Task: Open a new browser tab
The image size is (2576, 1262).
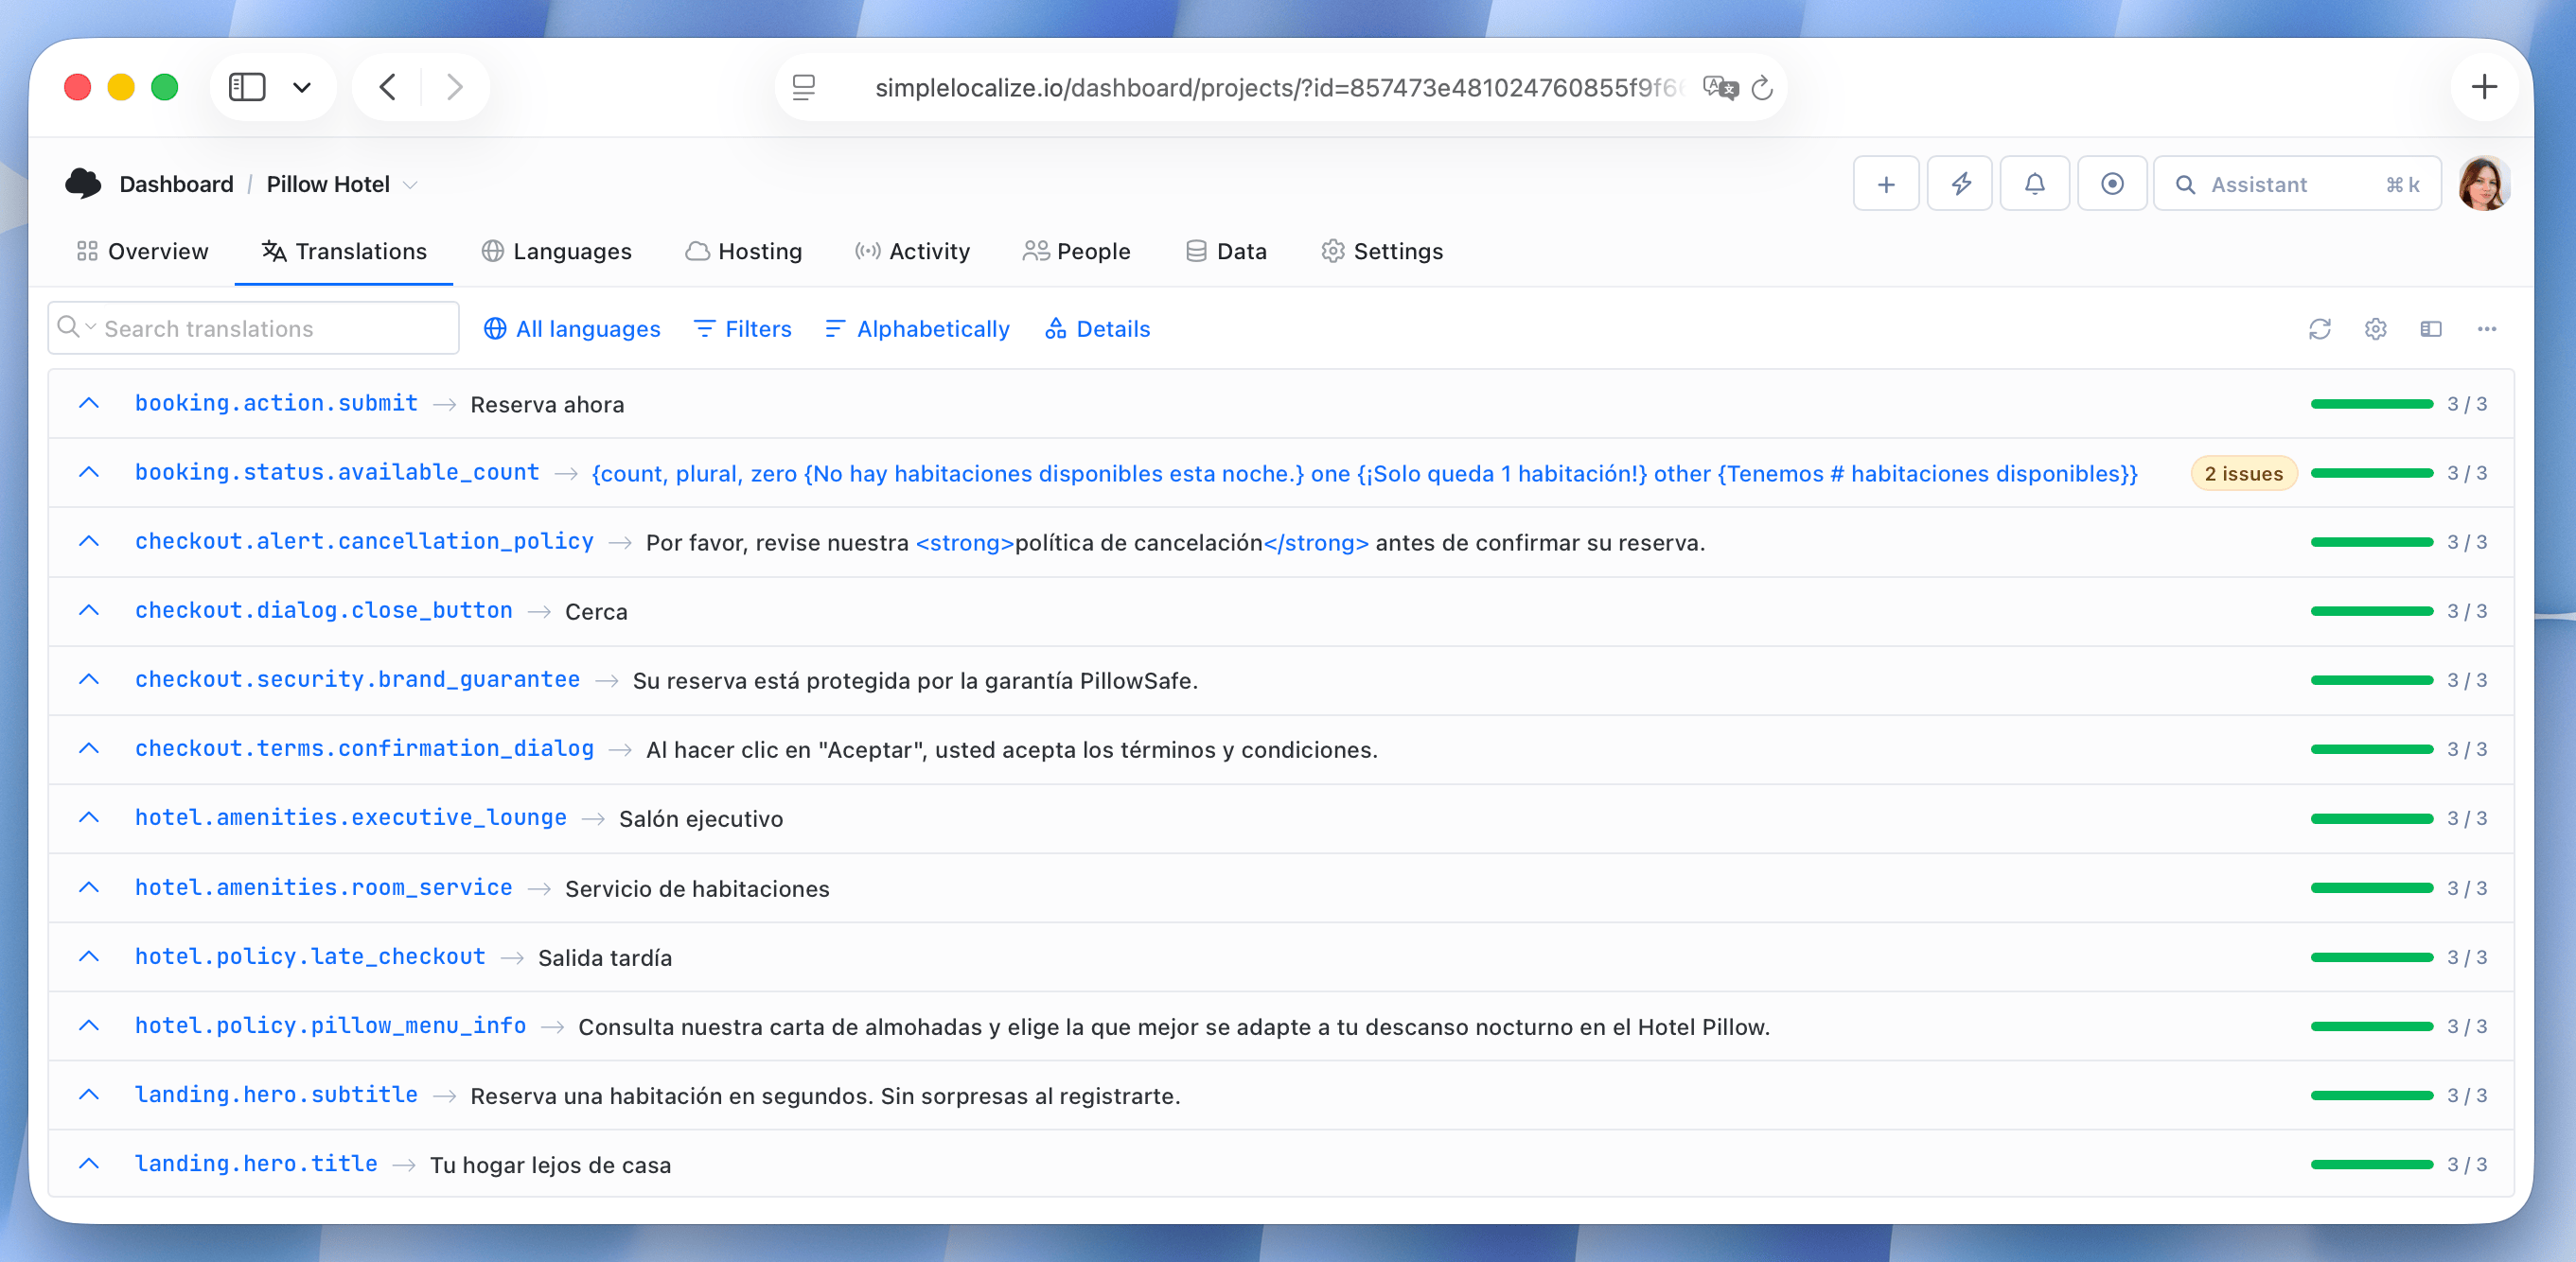Action: [2484, 87]
